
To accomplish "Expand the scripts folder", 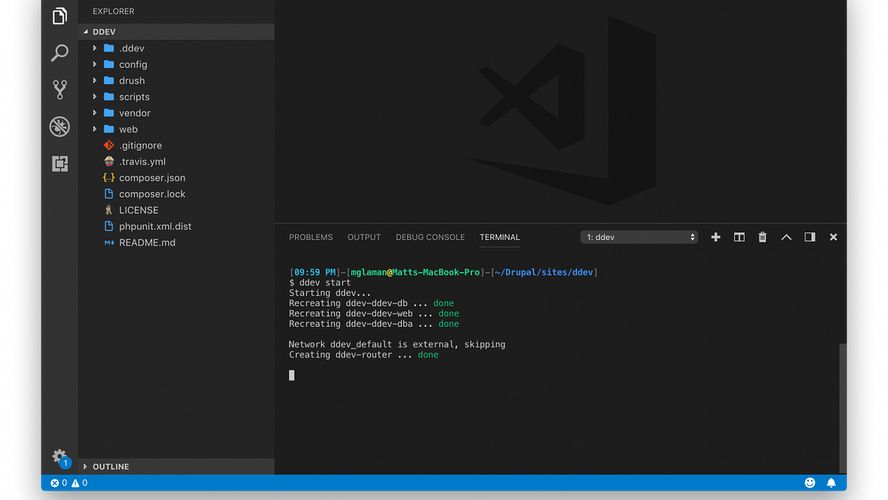I will [95, 97].
